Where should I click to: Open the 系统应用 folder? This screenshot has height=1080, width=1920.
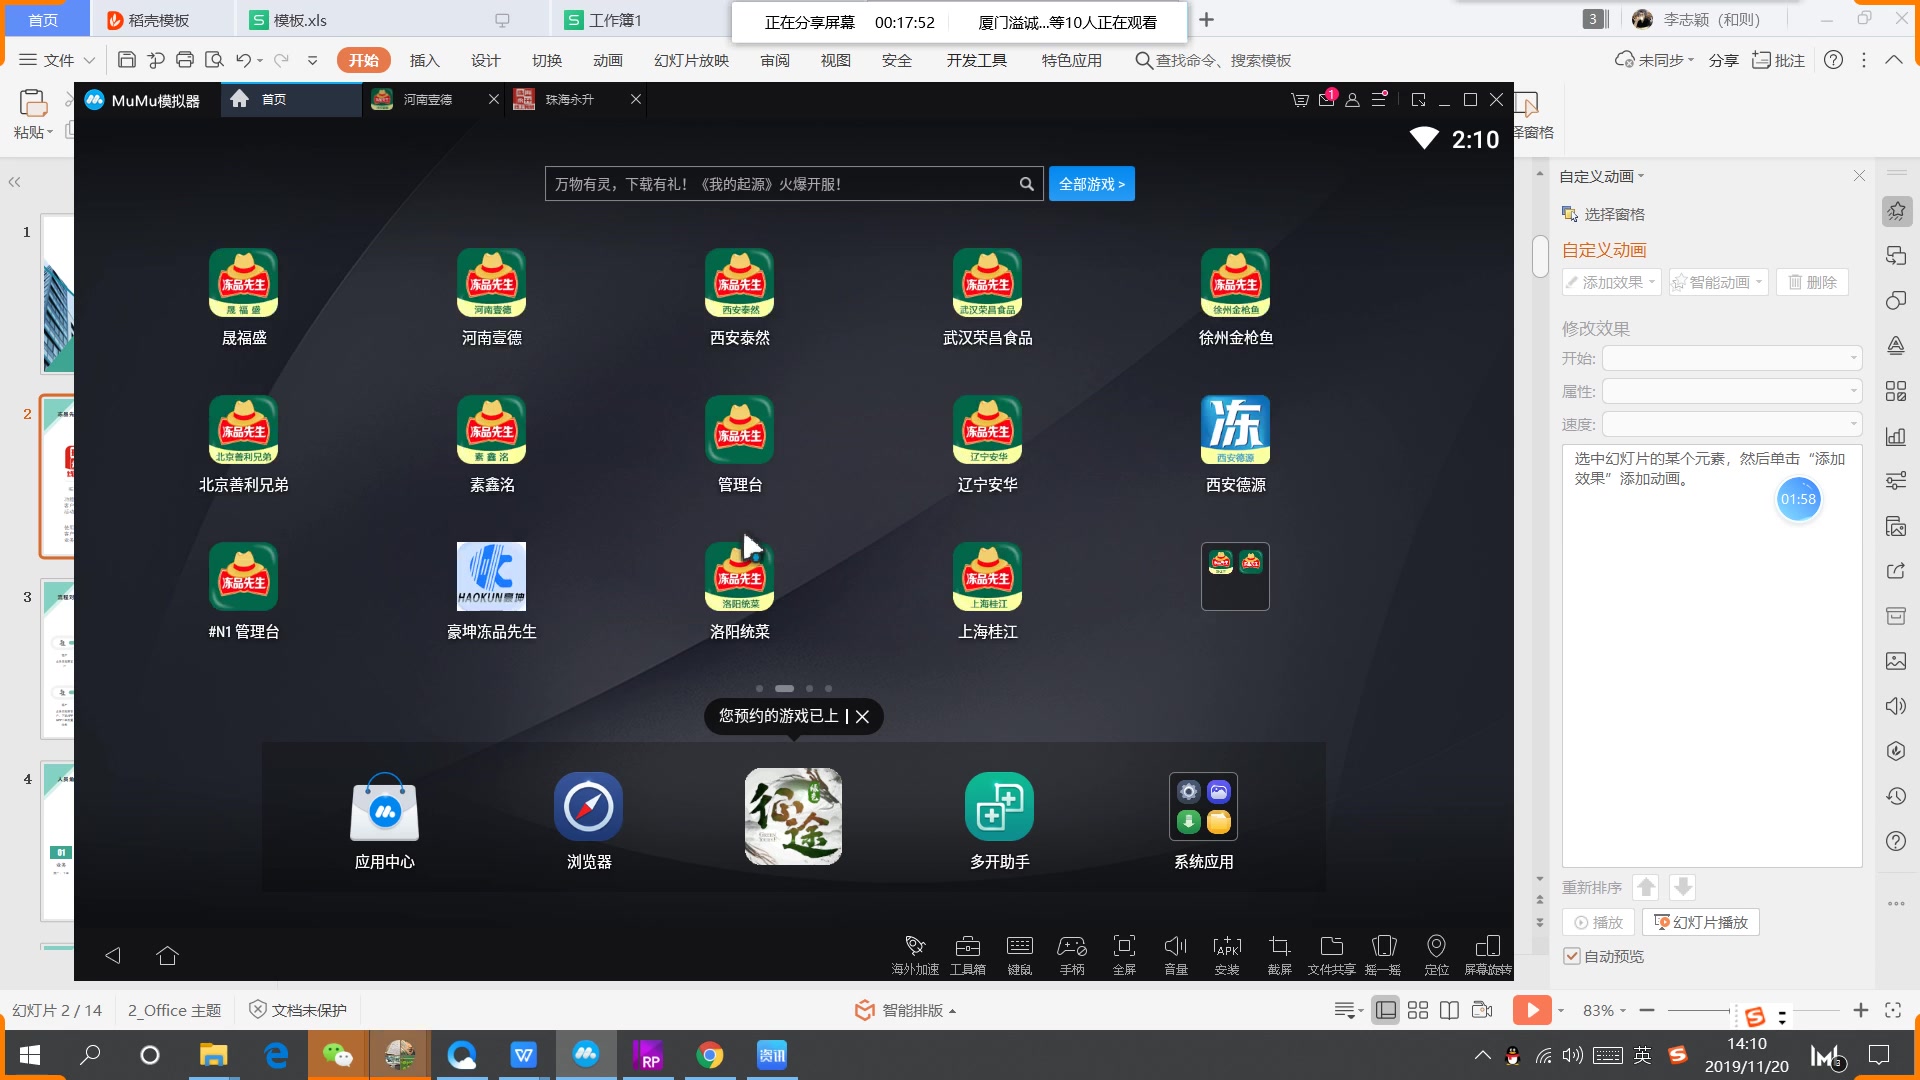point(1204,807)
